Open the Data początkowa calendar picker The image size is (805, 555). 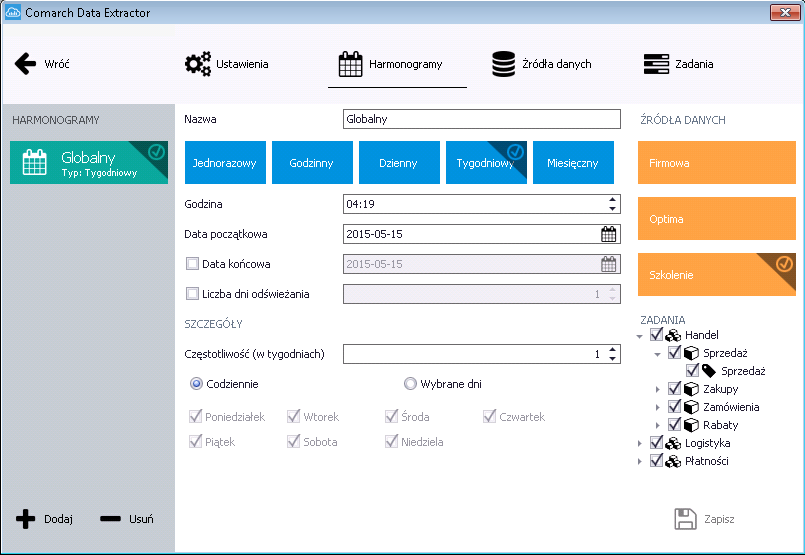[608, 234]
